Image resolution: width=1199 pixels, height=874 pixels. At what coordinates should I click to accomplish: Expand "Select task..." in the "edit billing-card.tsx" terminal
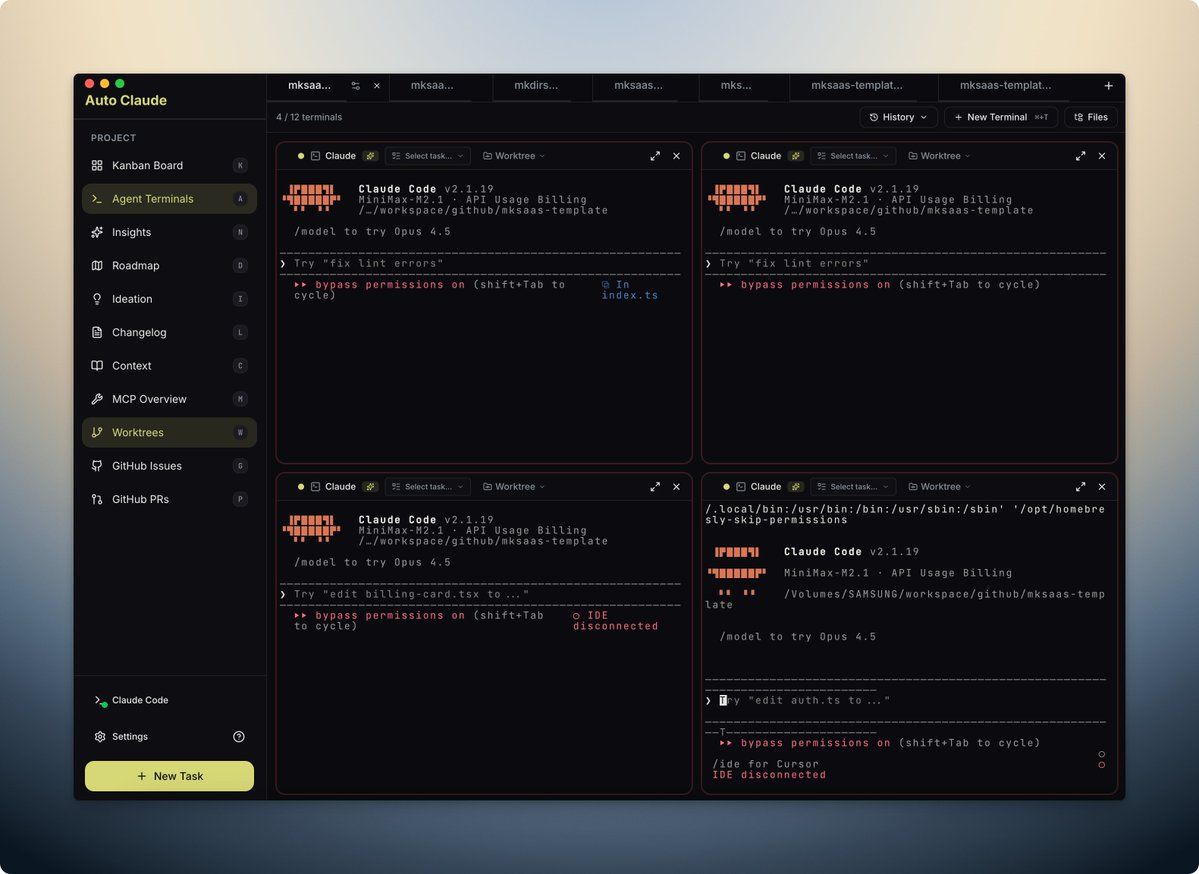428,487
